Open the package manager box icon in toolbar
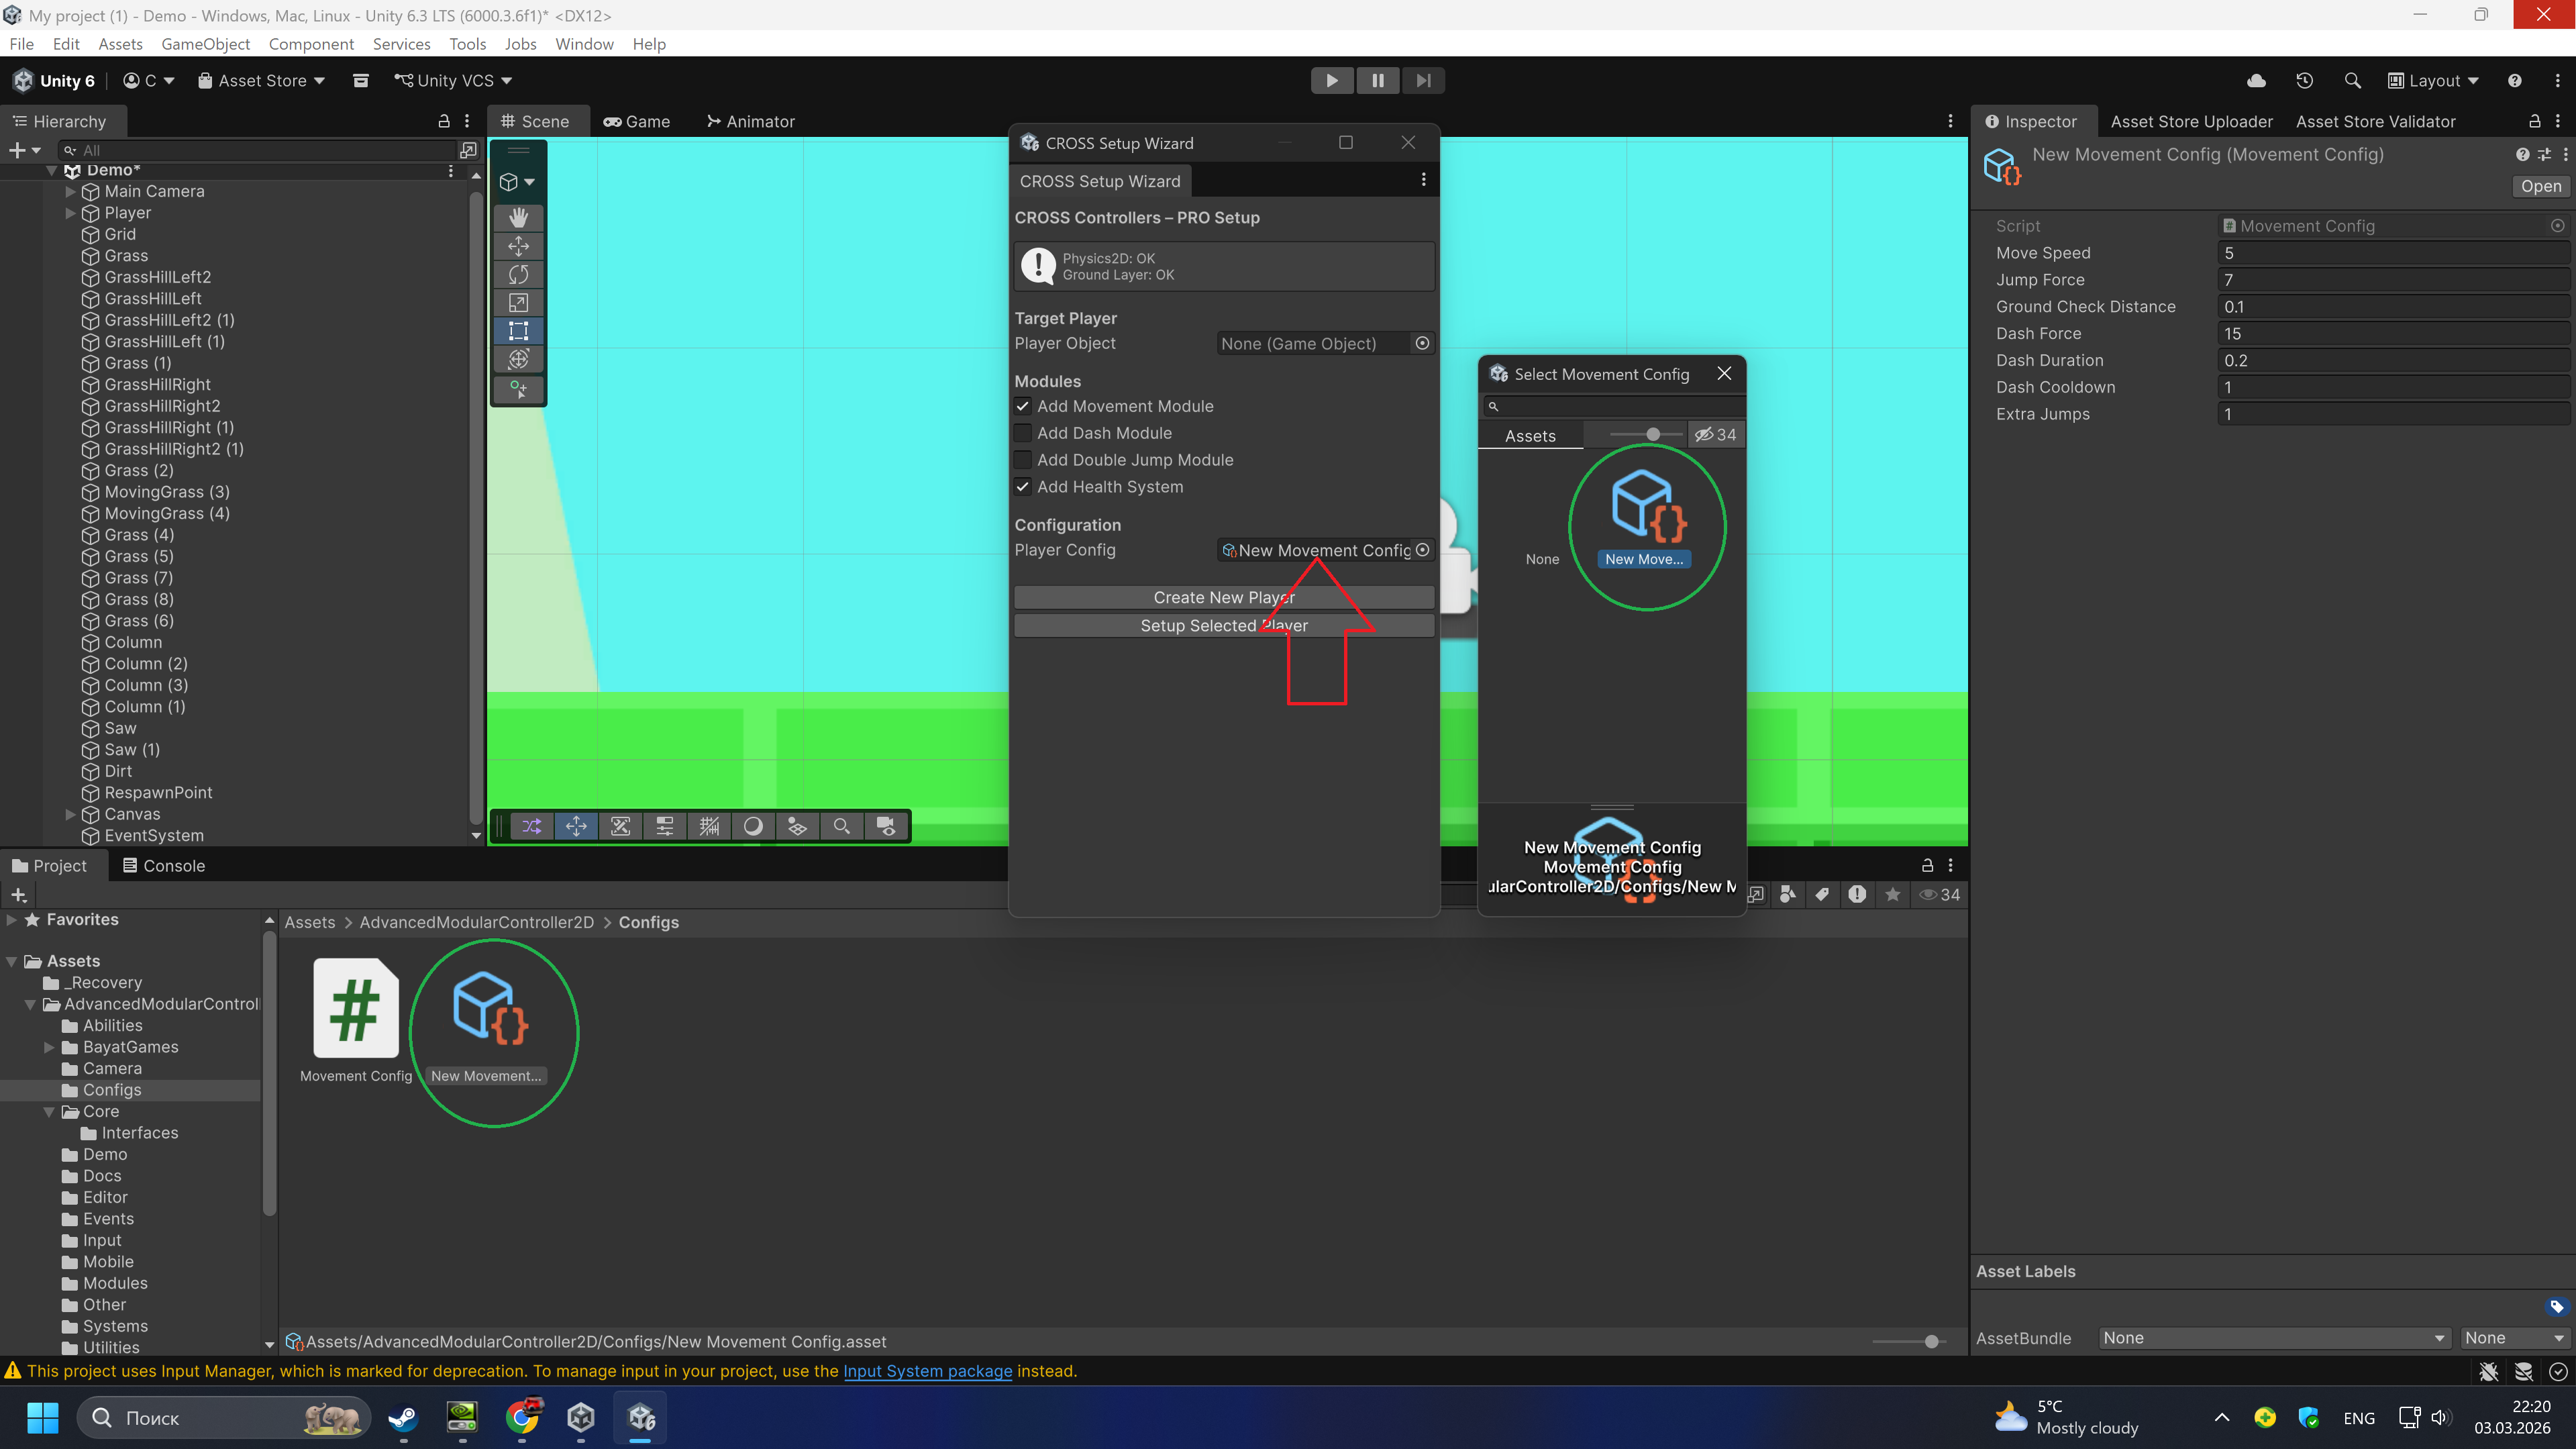2576x1449 pixels. coord(361,80)
